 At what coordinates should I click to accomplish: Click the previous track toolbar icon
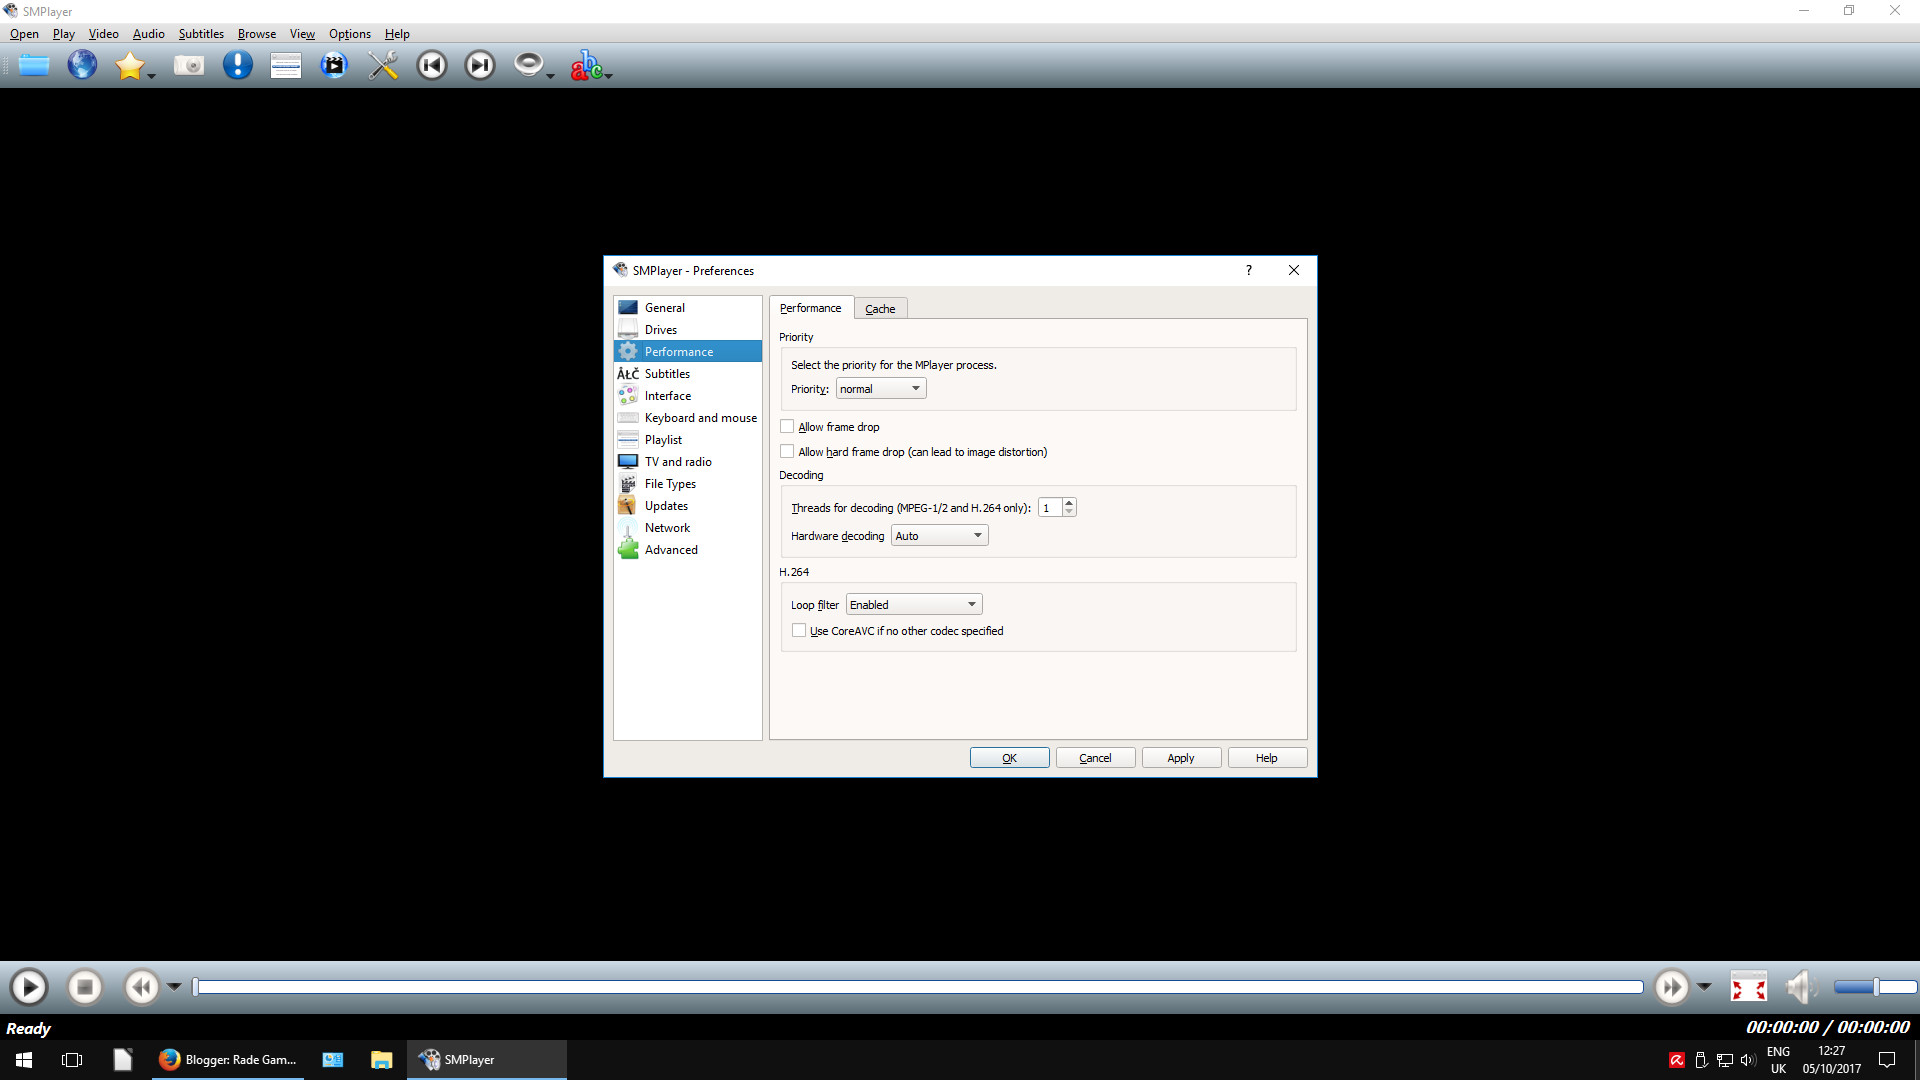(431, 66)
